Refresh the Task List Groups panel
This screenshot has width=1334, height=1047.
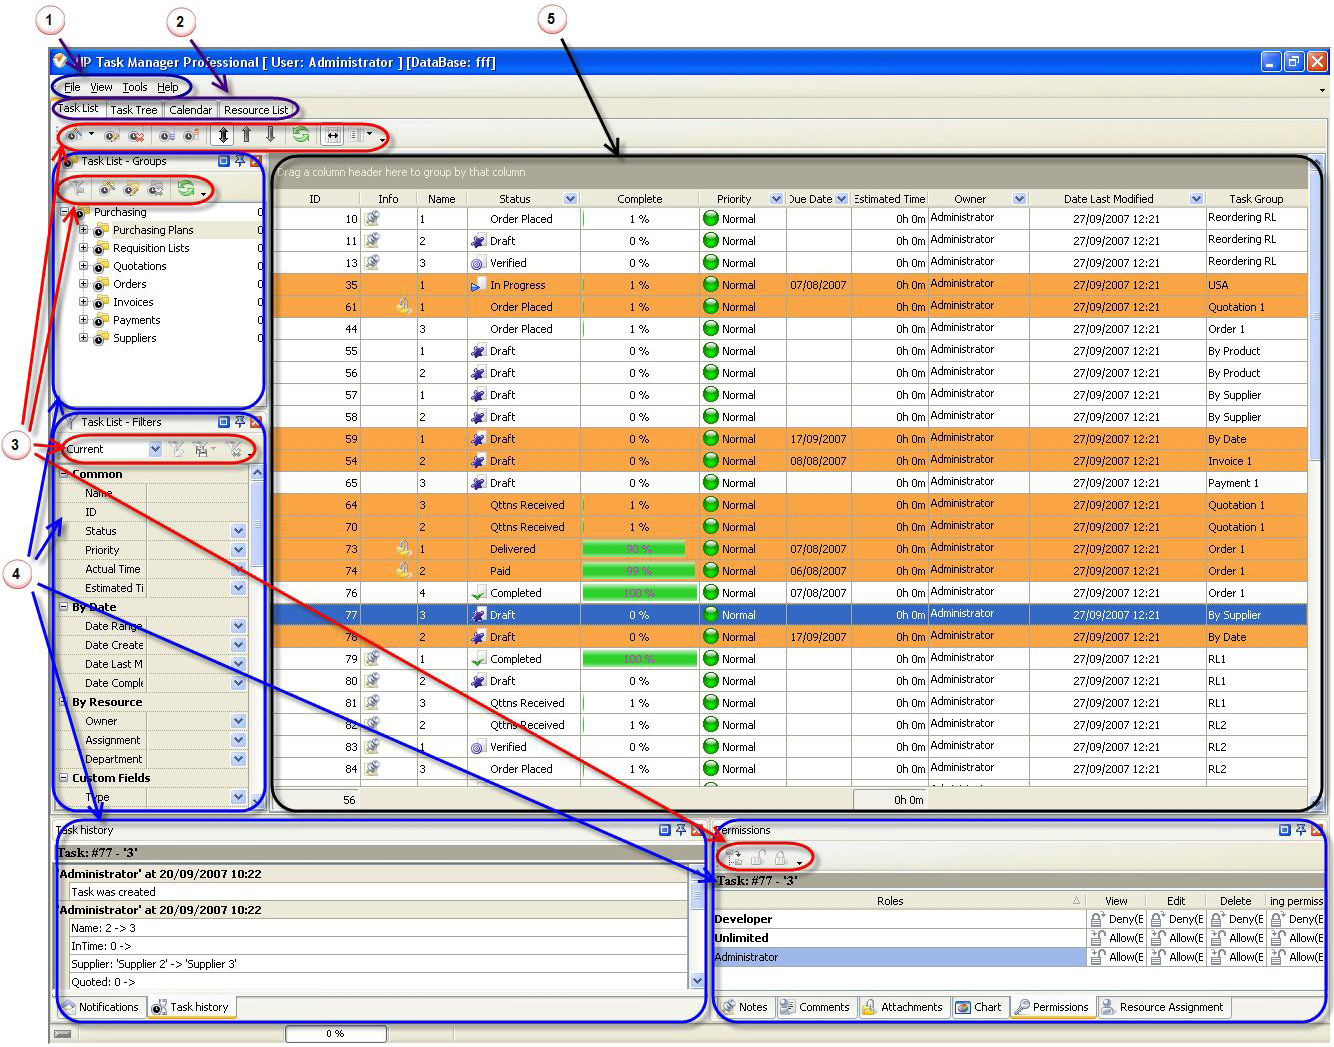tap(185, 188)
